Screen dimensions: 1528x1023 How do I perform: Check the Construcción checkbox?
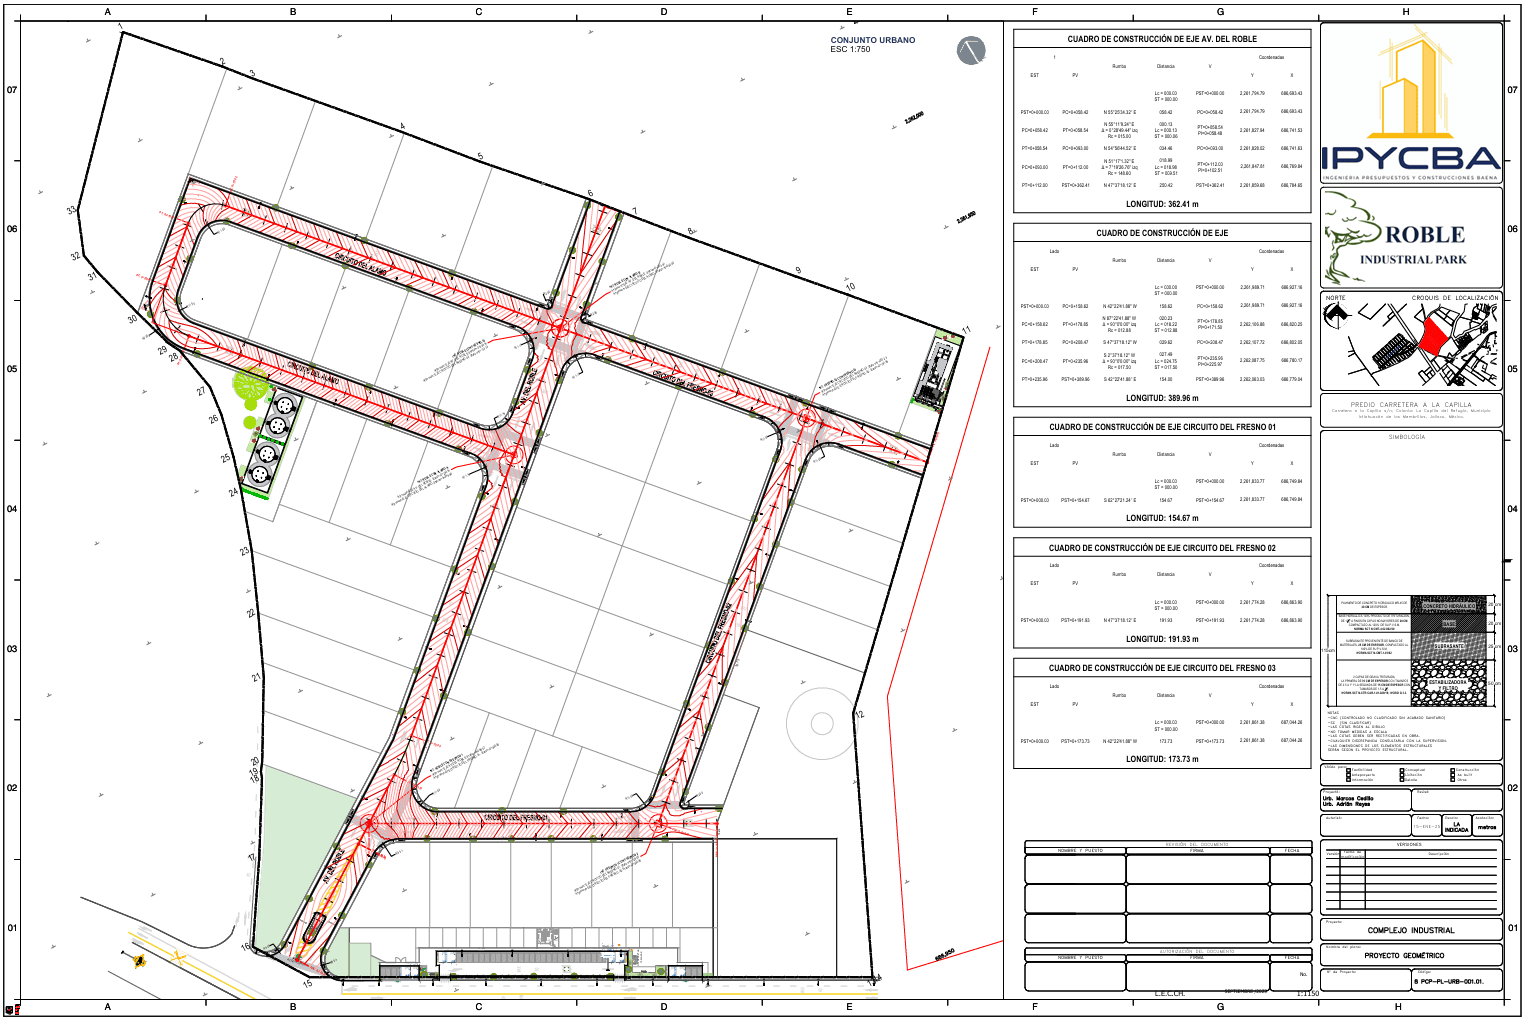pos(1453,770)
